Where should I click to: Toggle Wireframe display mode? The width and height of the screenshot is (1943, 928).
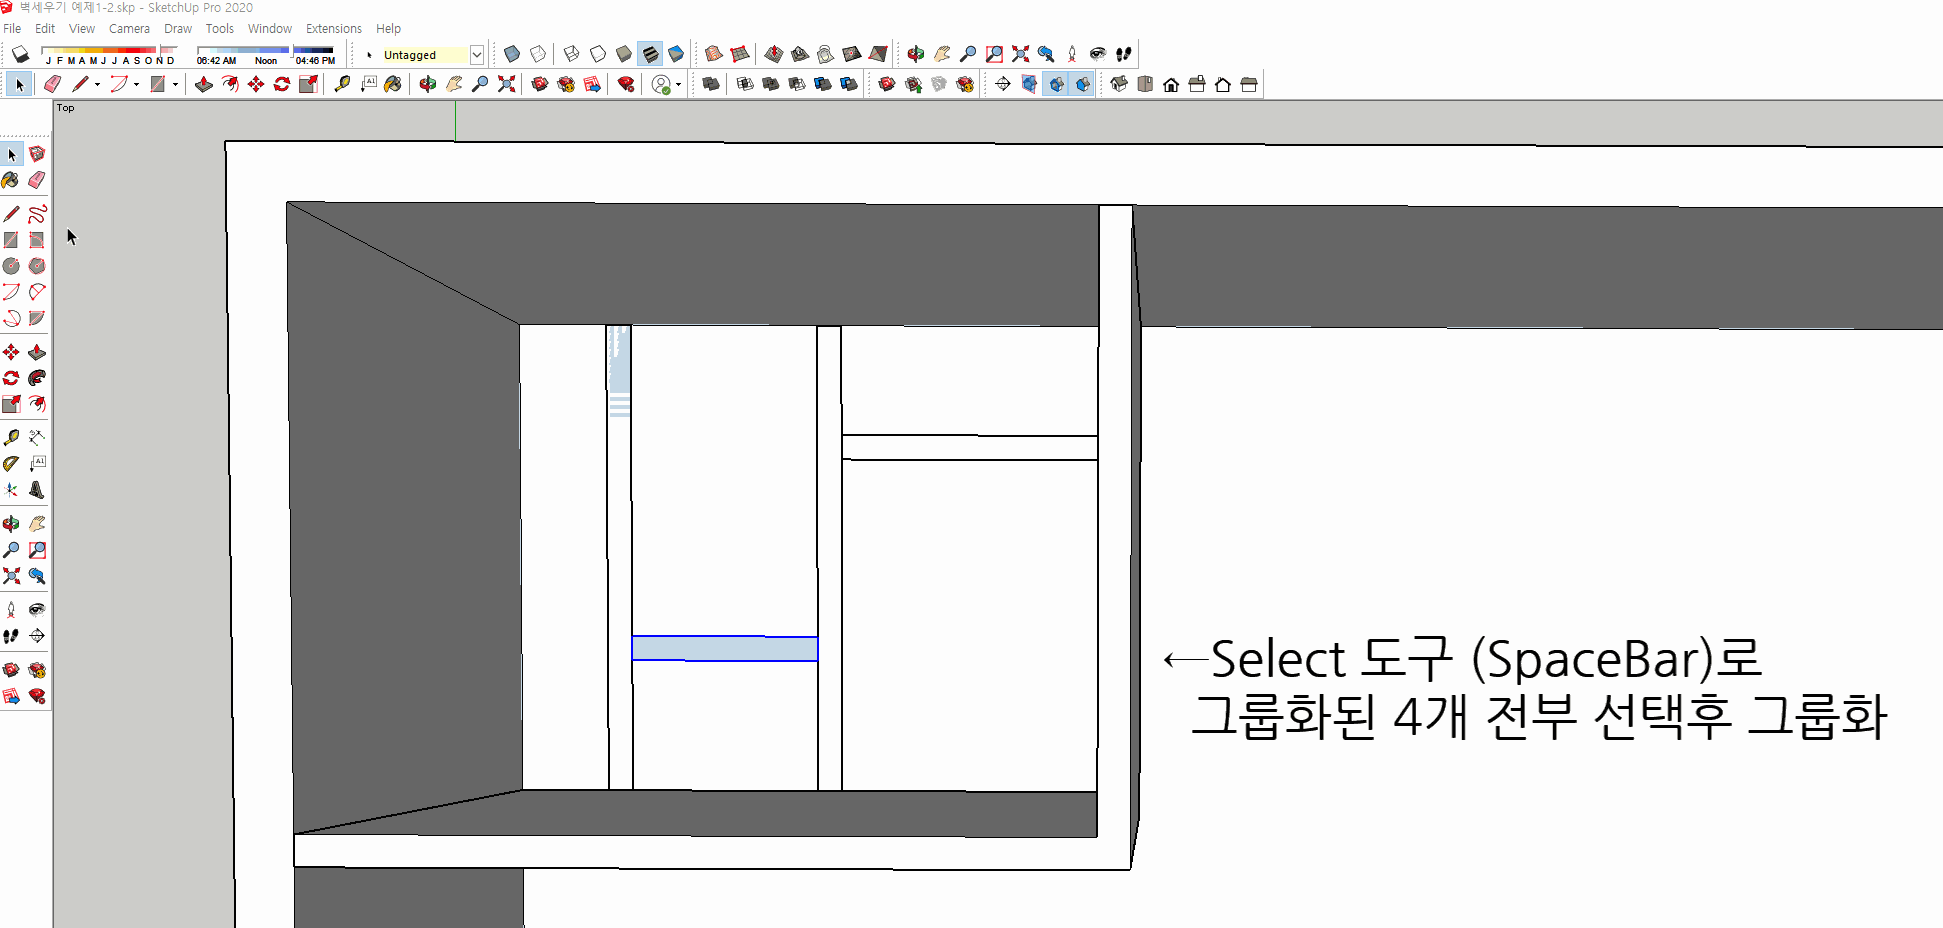click(570, 53)
